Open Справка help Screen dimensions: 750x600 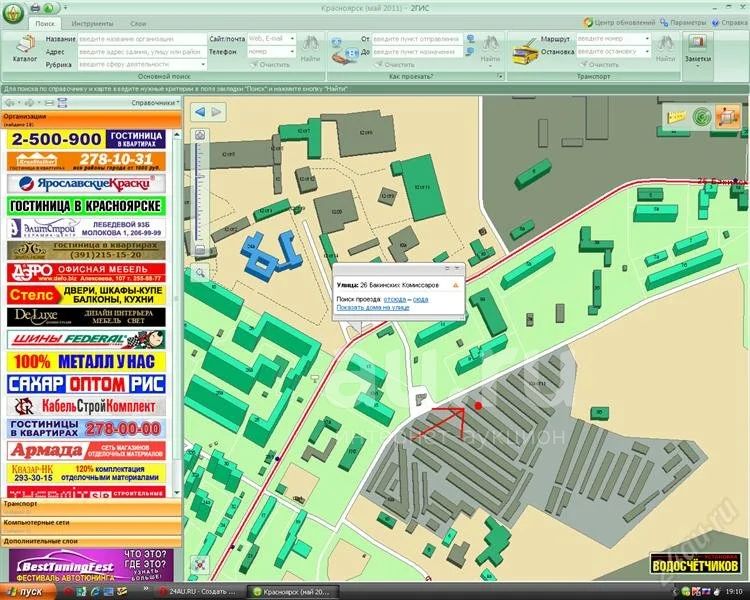click(730, 22)
